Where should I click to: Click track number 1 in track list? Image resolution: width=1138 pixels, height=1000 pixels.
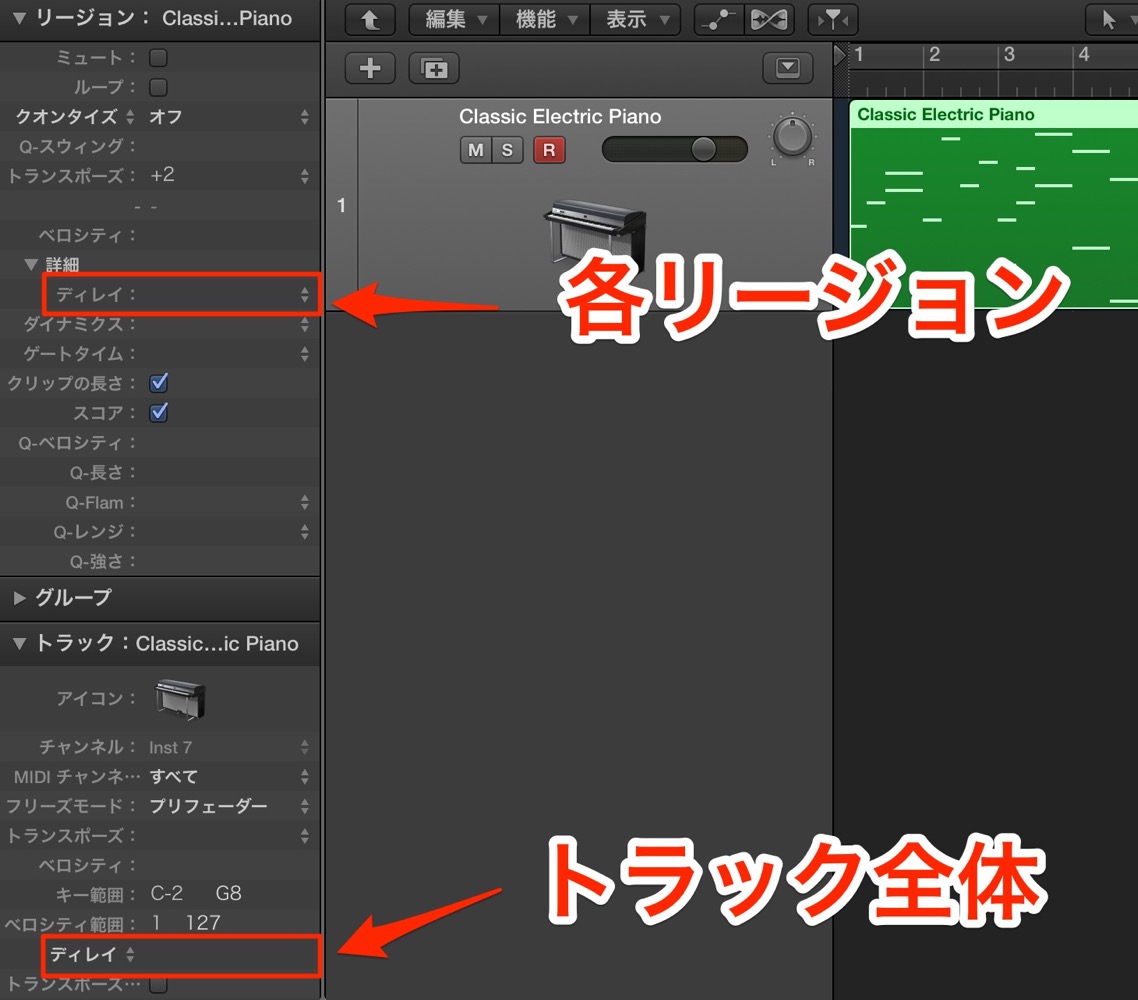coord(341,205)
